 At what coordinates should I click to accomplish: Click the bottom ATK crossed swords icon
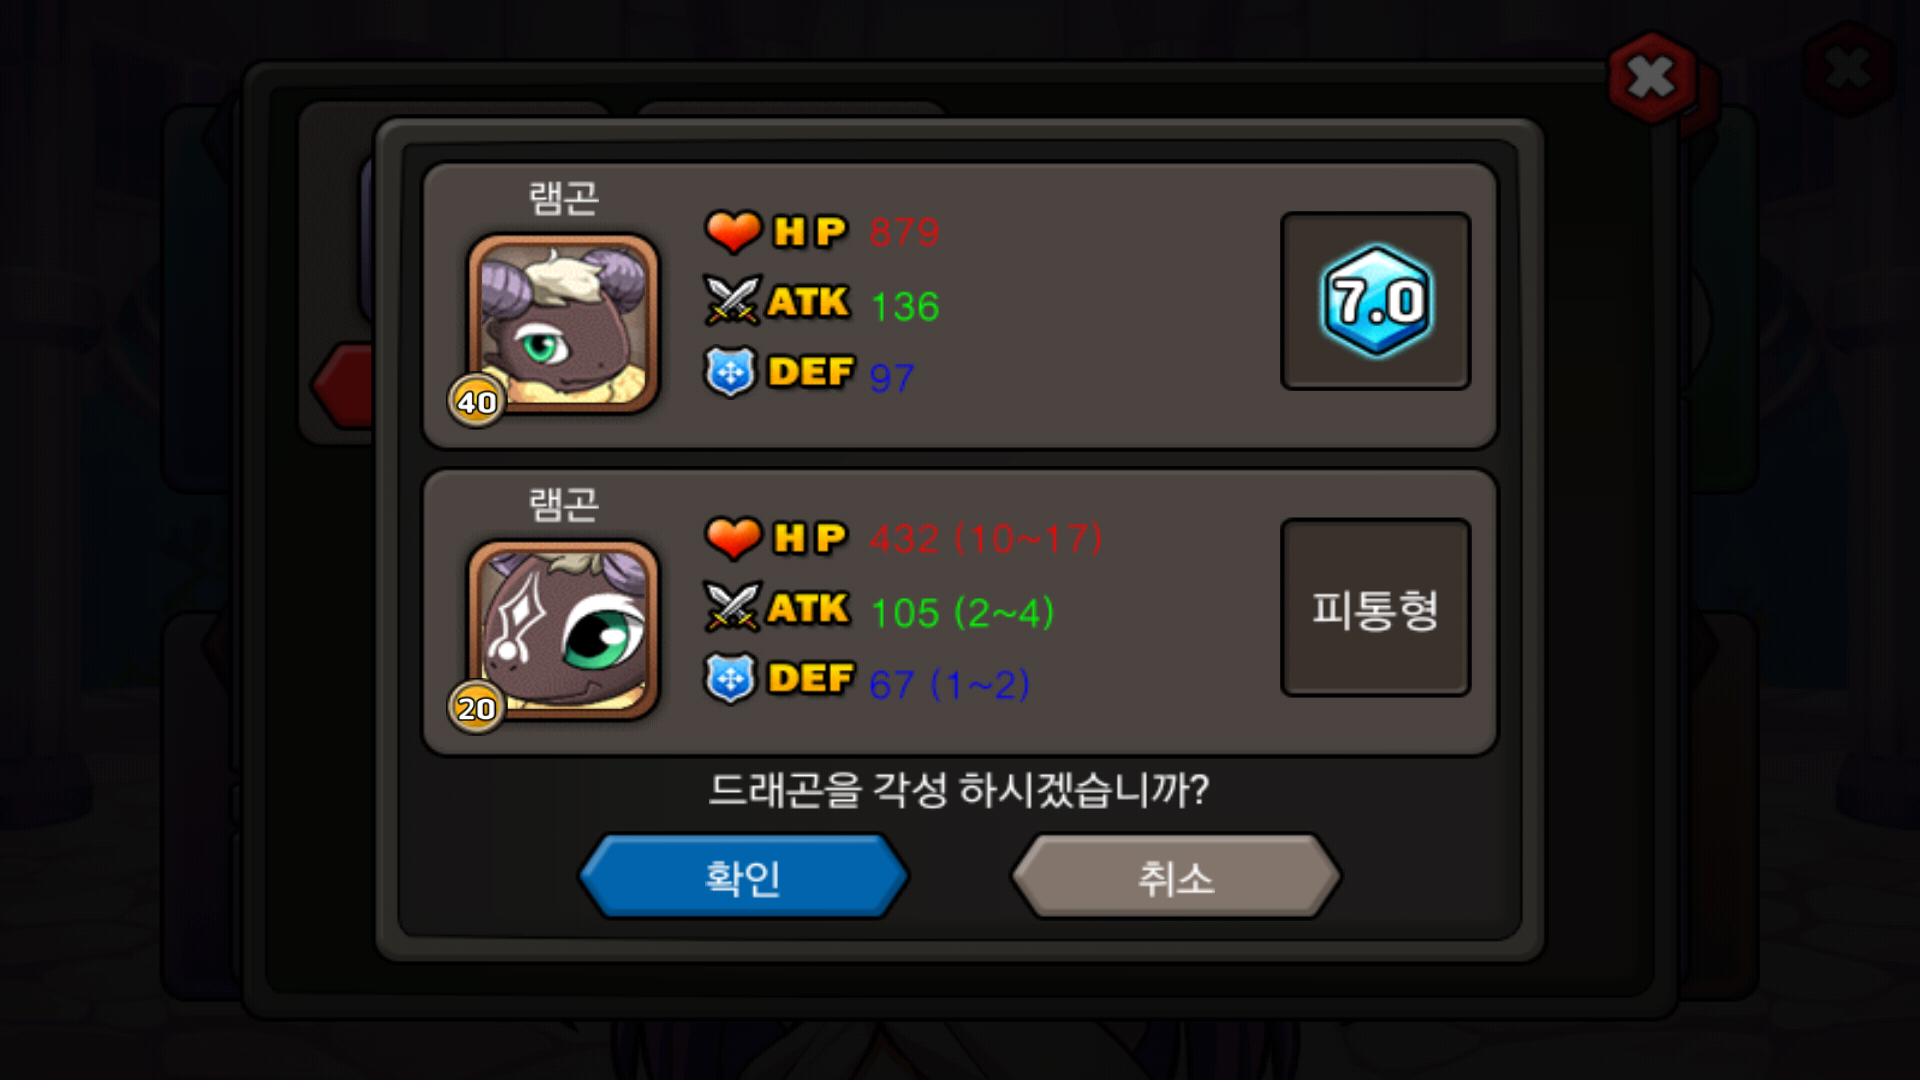[x=733, y=607]
